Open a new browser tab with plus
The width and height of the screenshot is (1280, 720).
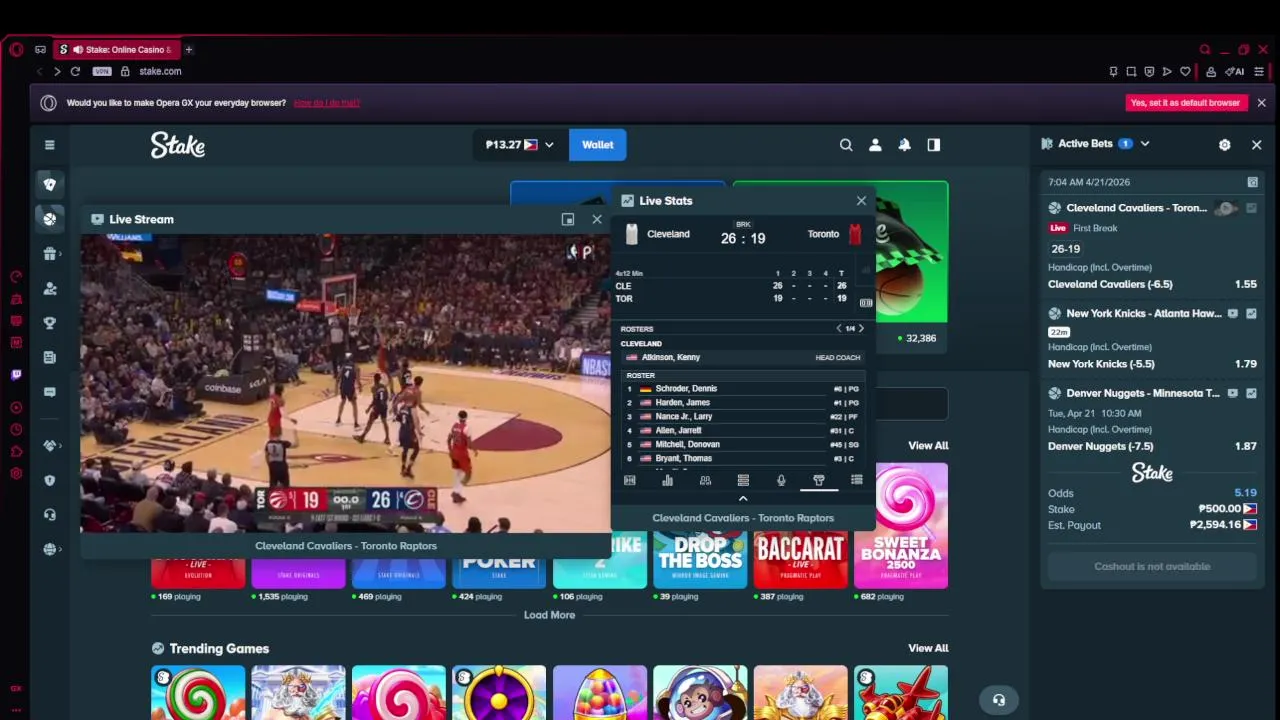click(188, 49)
